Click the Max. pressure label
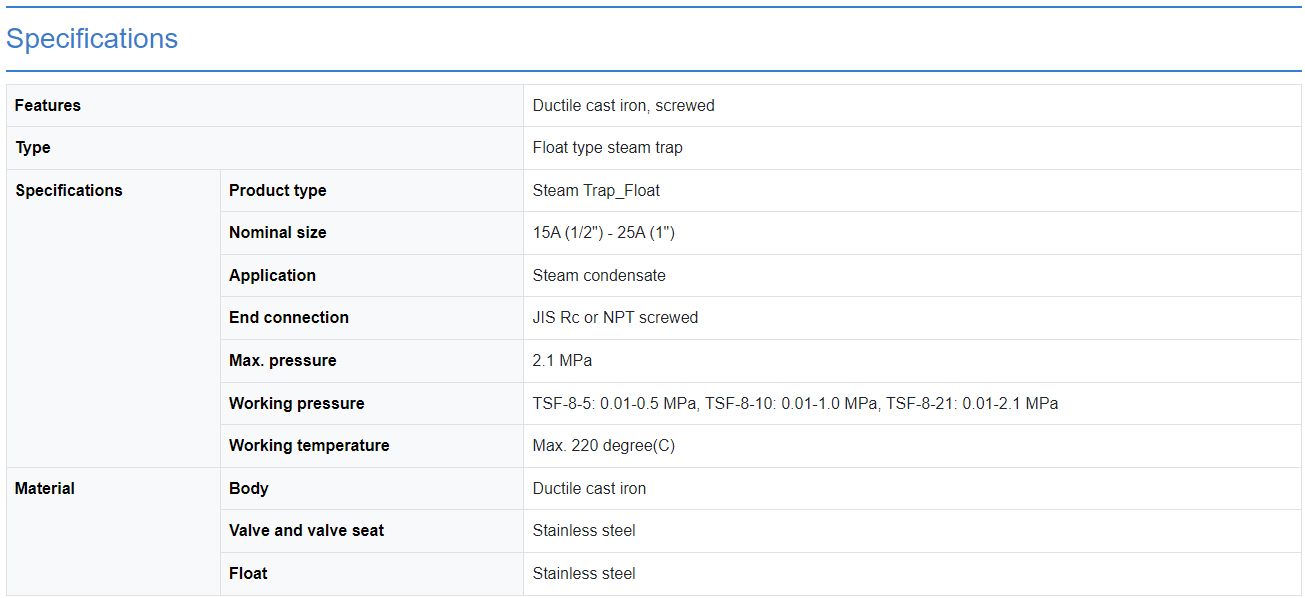Image resolution: width=1305 pixels, height=598 pixels. point(282,360)
